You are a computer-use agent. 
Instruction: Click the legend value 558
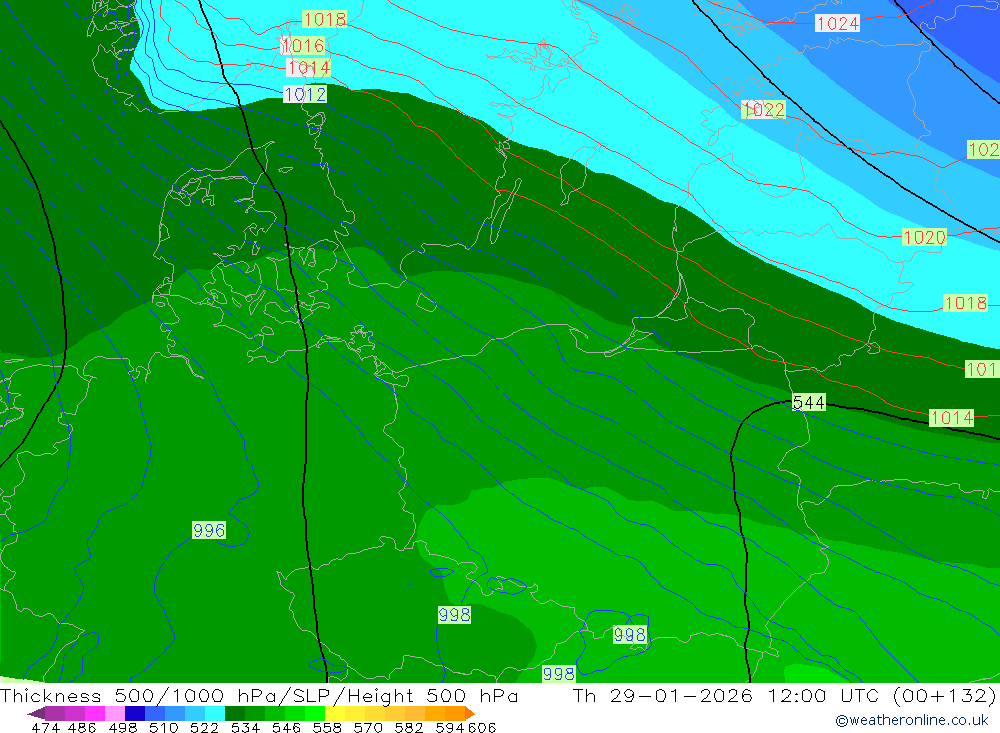327,727
